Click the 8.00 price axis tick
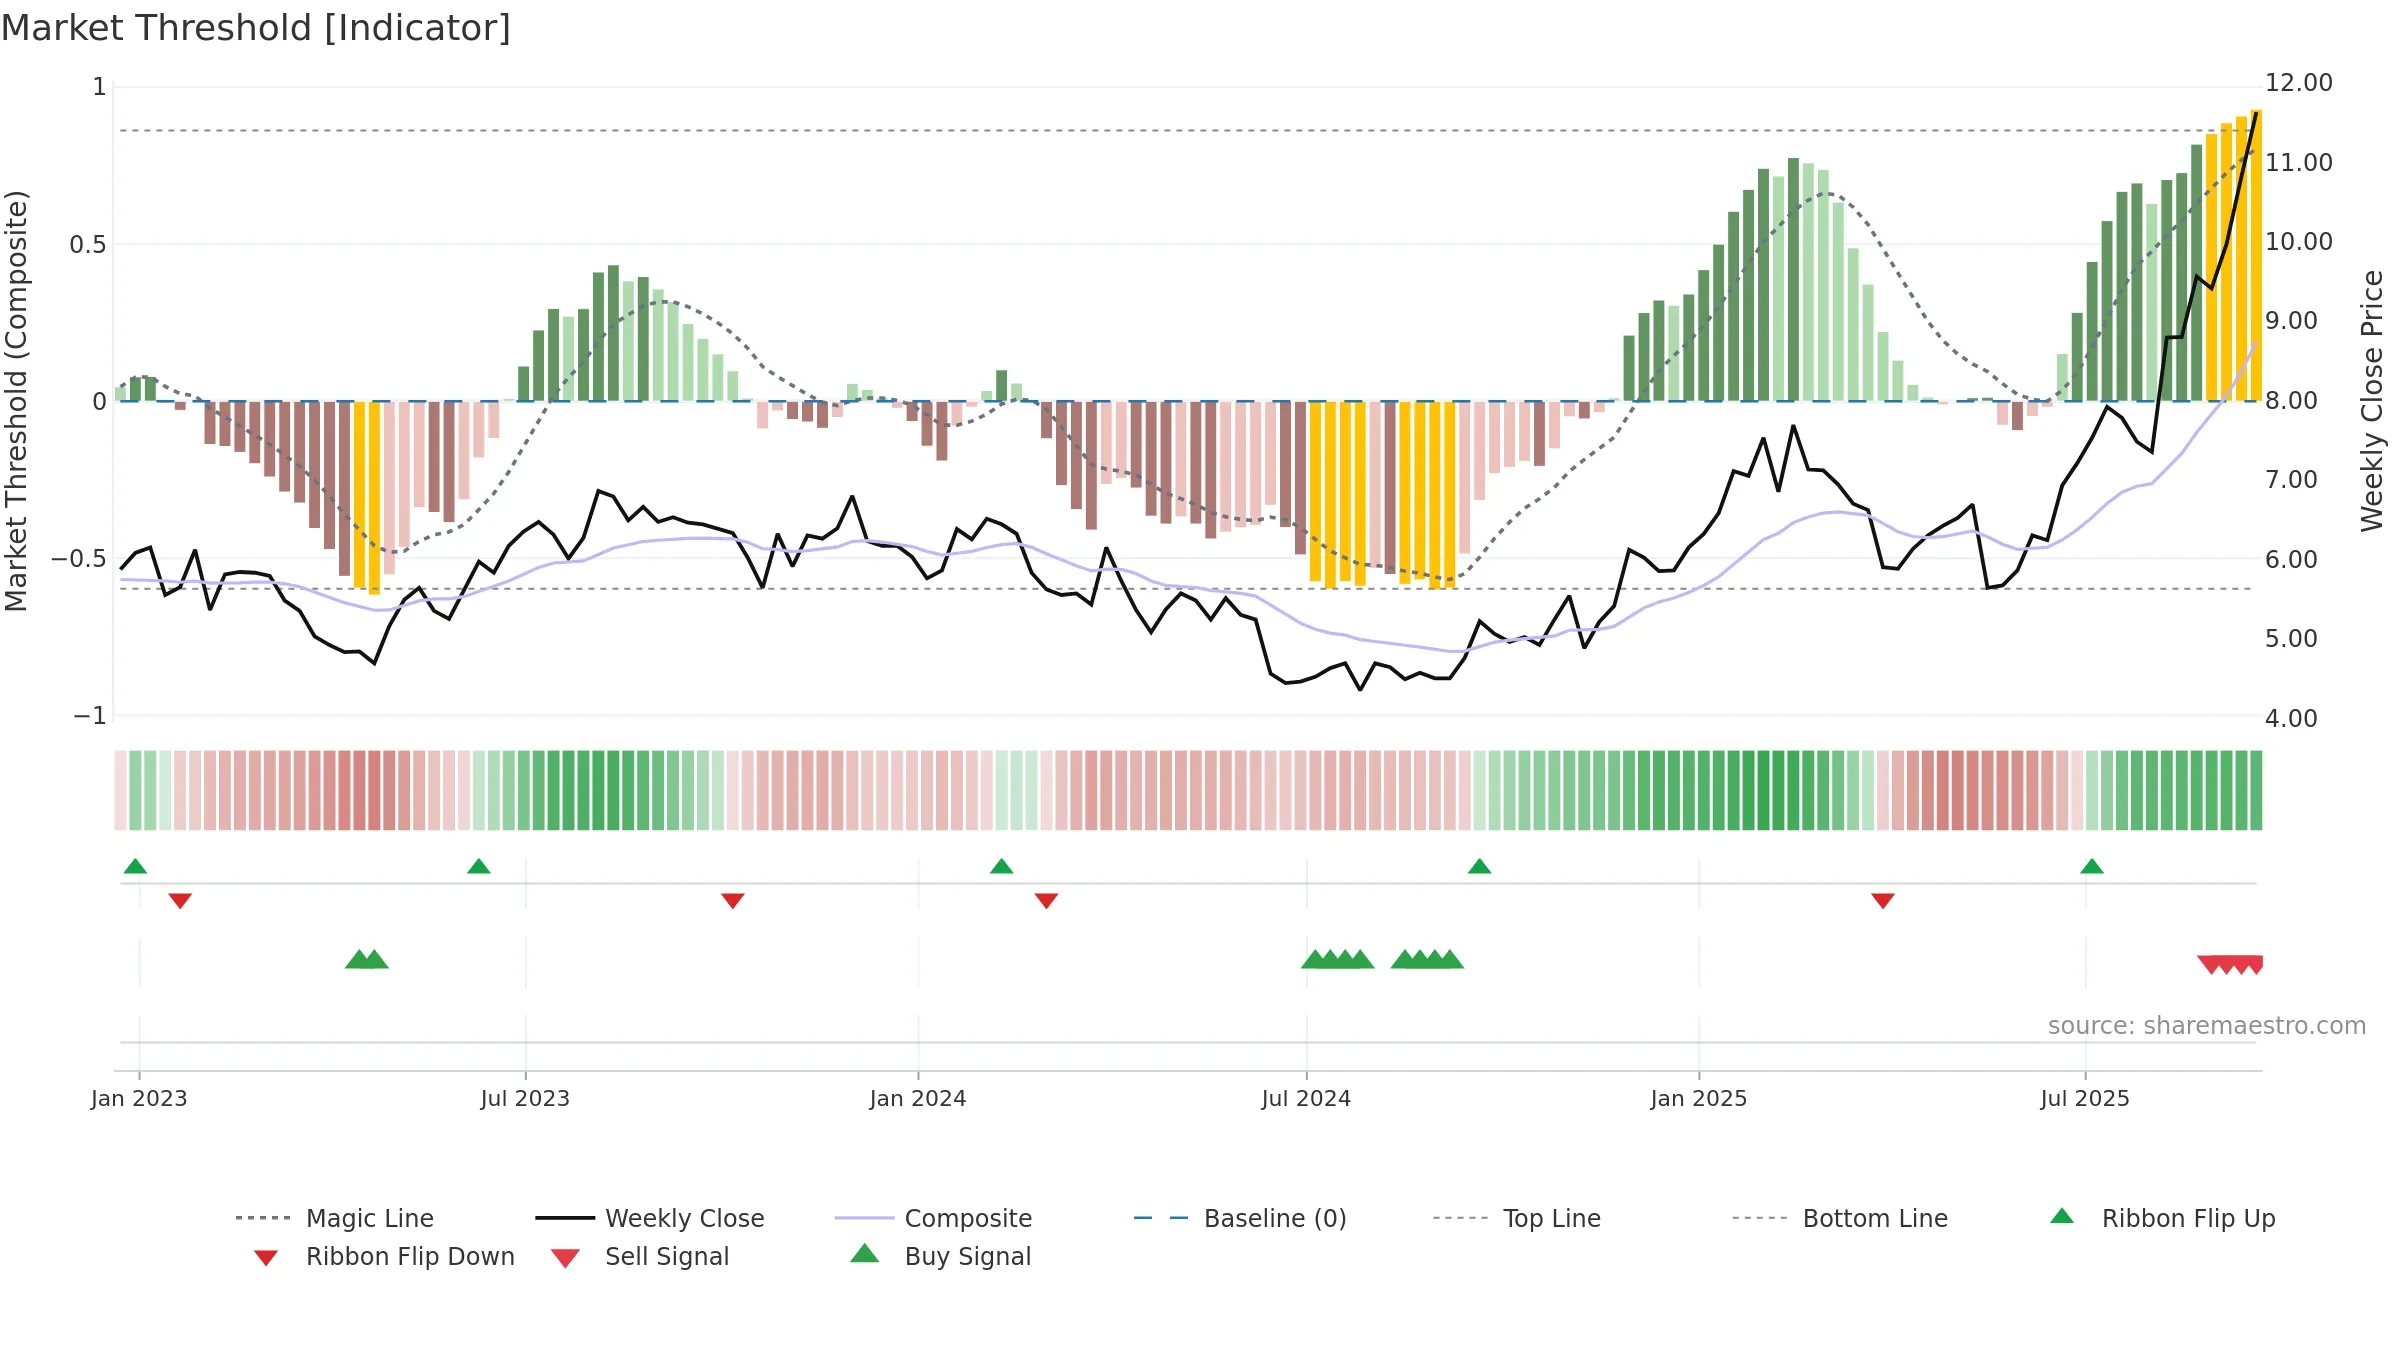2400x1350 pixels. click(2292, 400)
